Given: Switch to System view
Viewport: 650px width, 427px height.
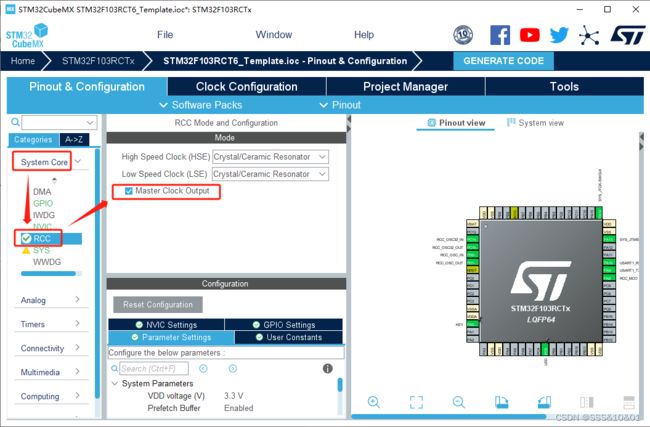Looking at the screenshot, I should pyautogui.click(x=536, y=123).
